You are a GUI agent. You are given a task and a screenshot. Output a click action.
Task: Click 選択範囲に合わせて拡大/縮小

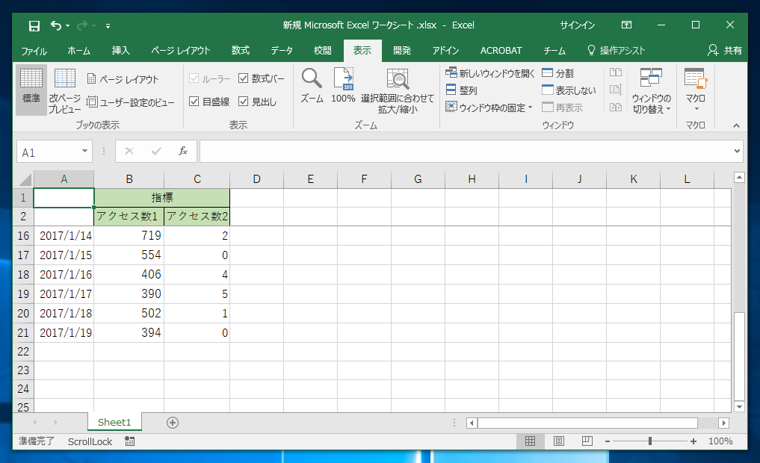point(397,91)
